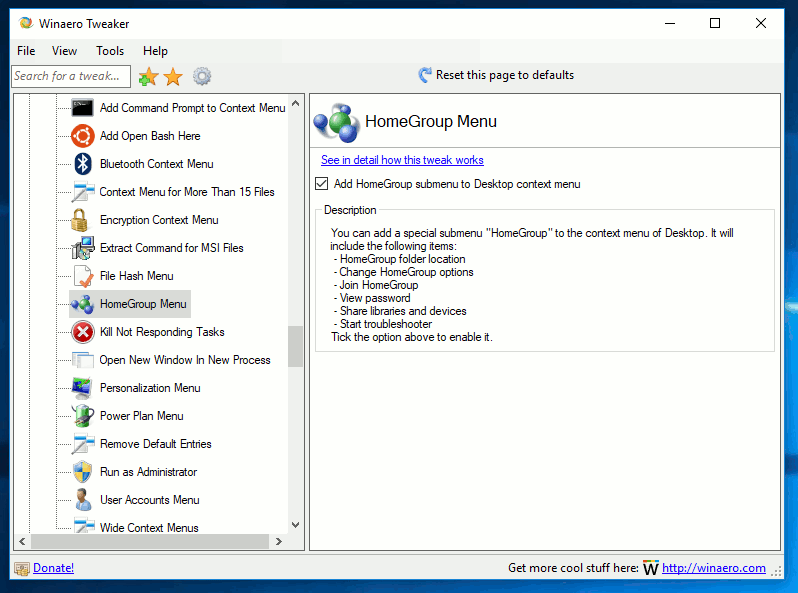Click the Kill Not Responding Tasks red icon
The width and height of the screenshot is (798, 593).
click(83, 332)
